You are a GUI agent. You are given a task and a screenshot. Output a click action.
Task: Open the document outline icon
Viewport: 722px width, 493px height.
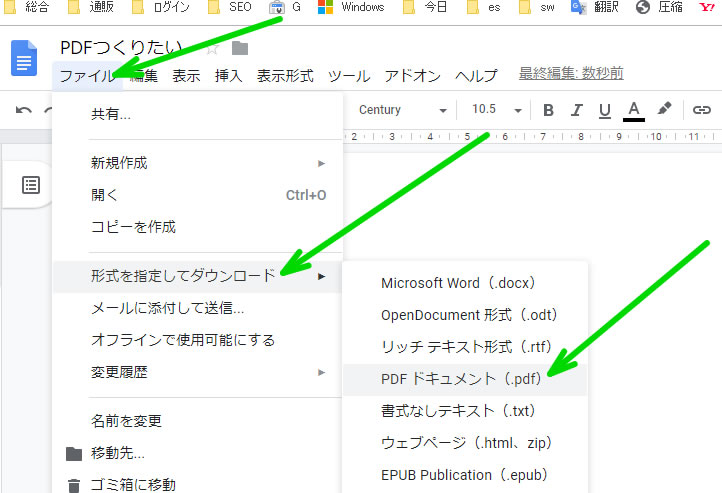tap(31, 185)
